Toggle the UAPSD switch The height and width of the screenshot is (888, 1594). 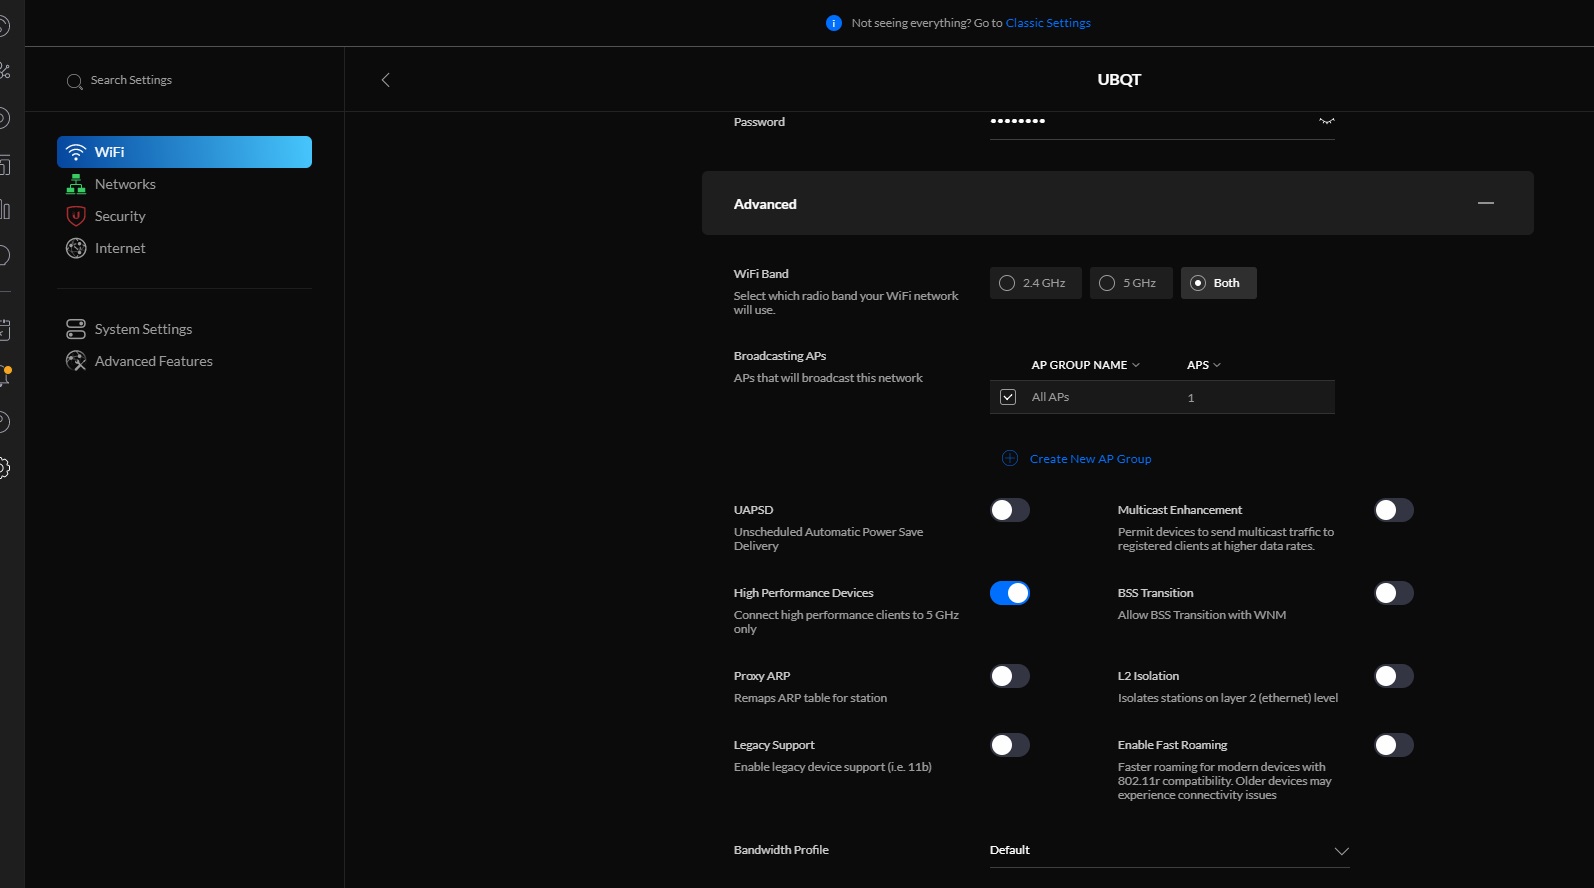pyautogui.click(x=1010, y=510)
